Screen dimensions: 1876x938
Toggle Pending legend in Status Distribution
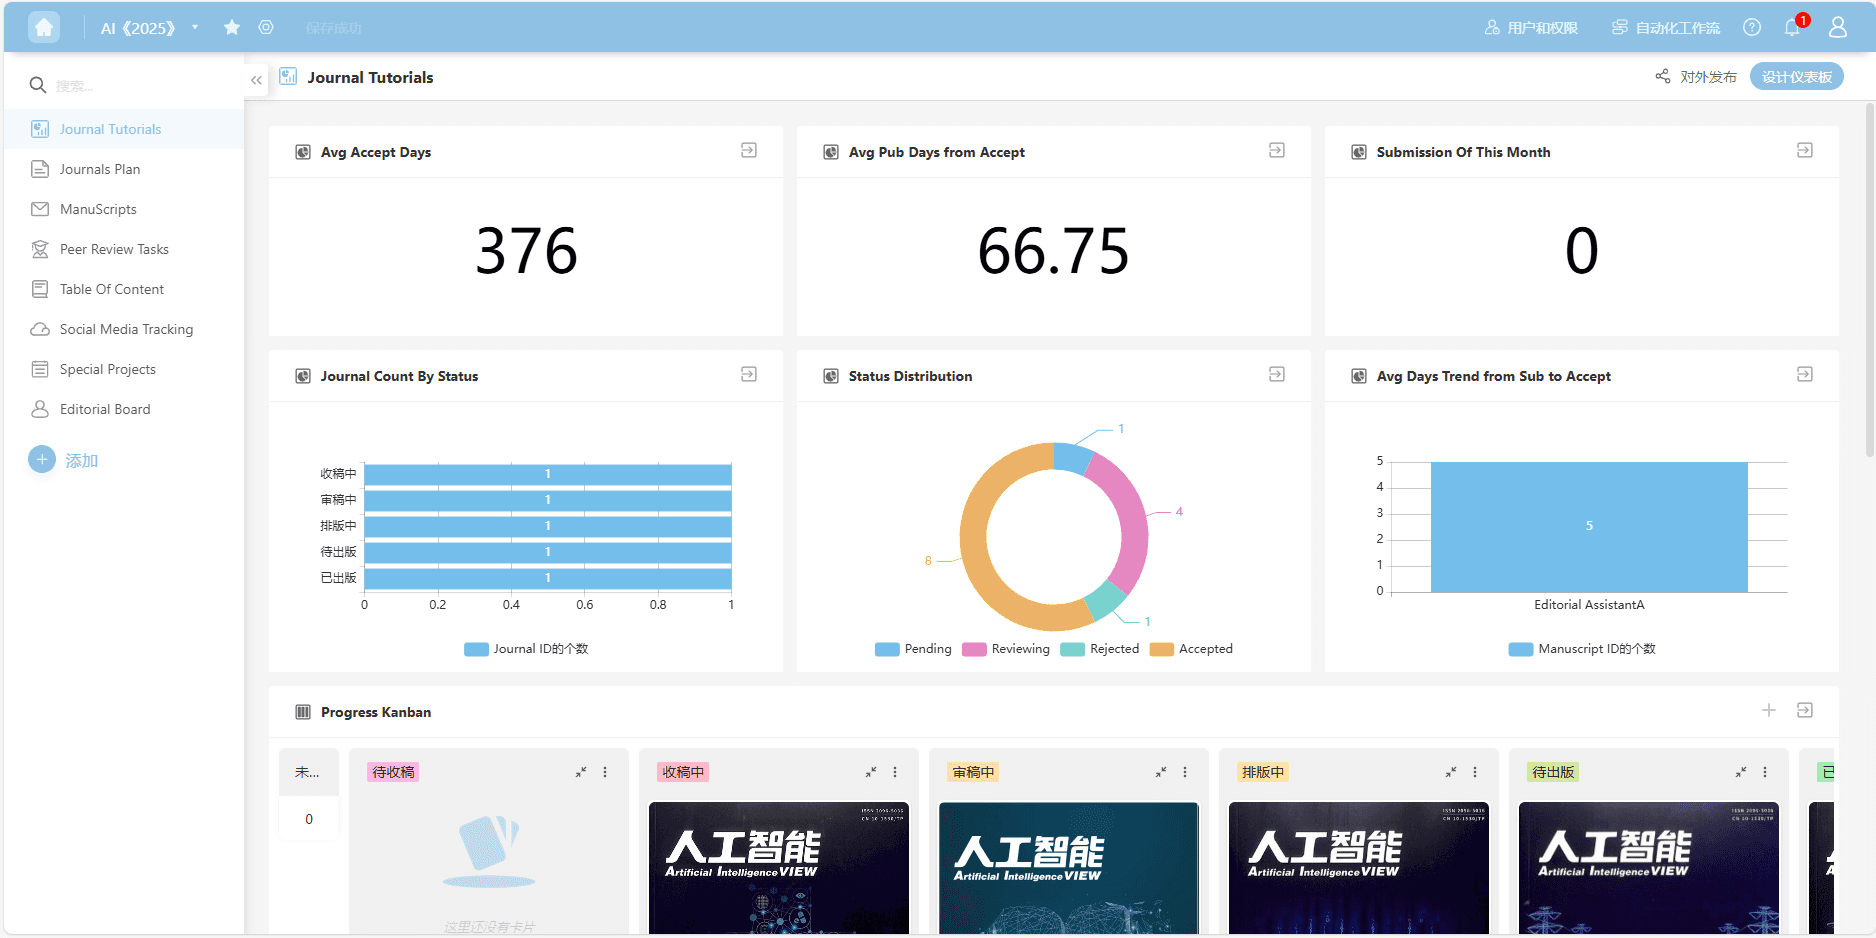click(914, 649)
